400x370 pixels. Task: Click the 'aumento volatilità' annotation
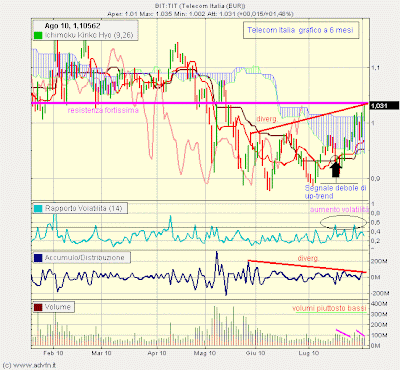point(339,210)
